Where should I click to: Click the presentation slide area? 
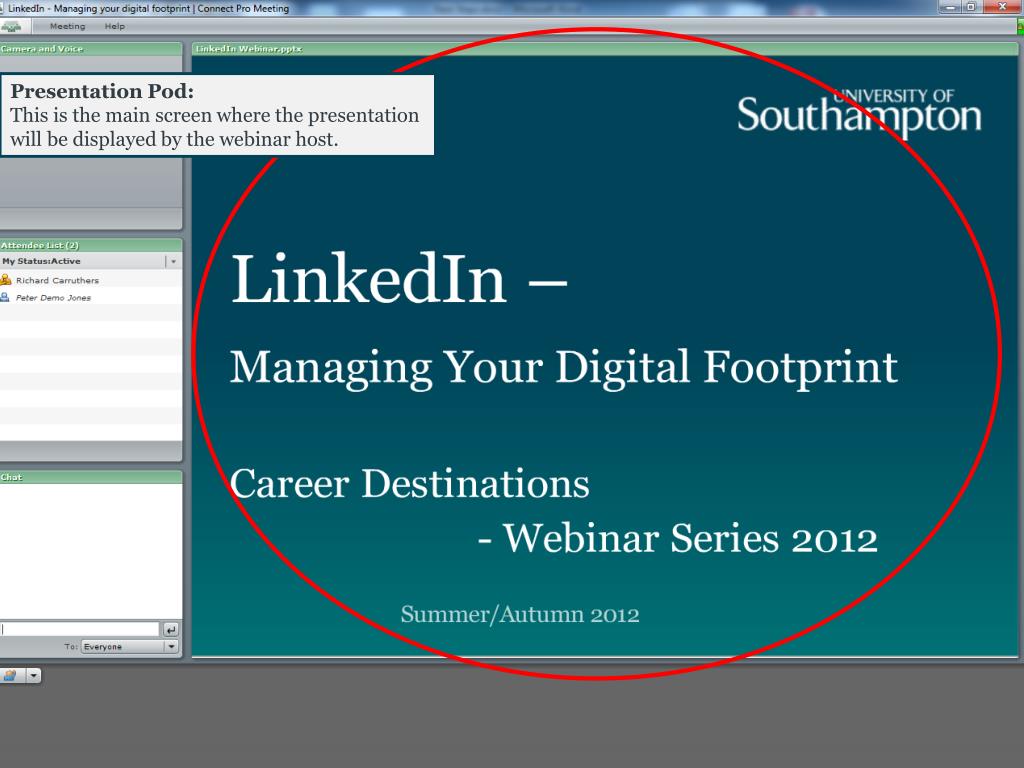[x=605, y=356]
